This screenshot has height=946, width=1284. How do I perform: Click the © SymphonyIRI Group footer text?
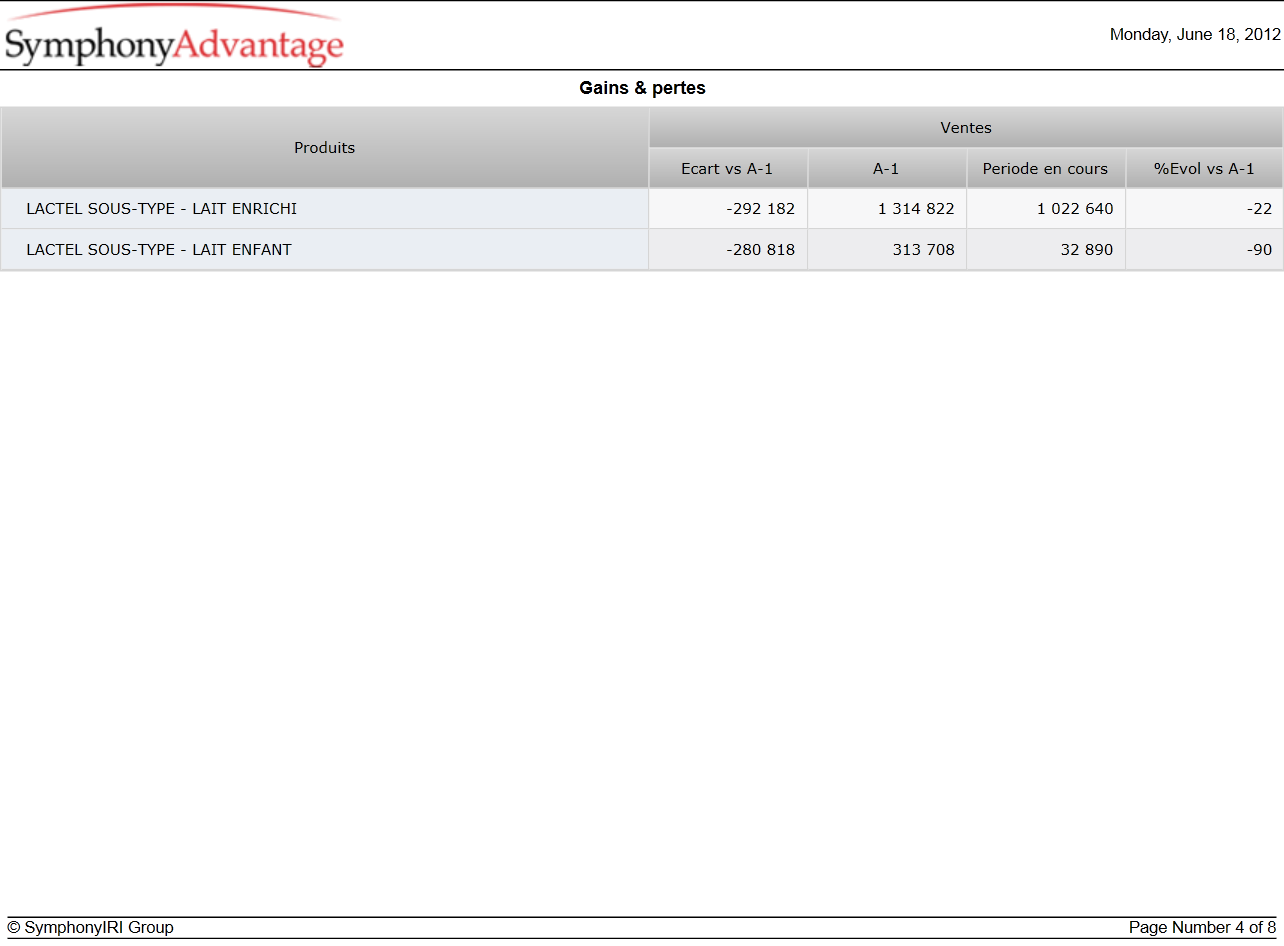pyautogui.click(x=90, y=928)
